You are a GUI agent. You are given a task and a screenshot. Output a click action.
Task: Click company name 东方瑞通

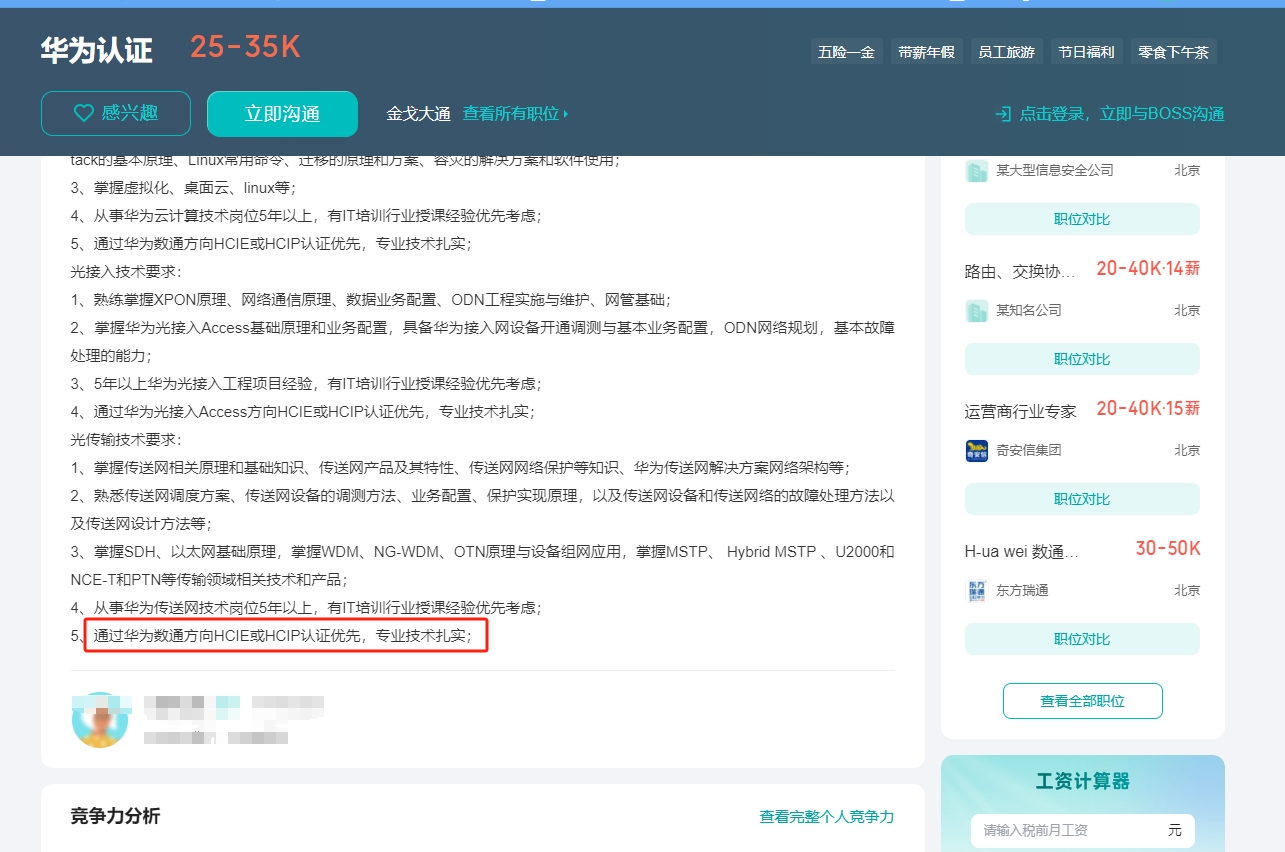point(1022,591)
